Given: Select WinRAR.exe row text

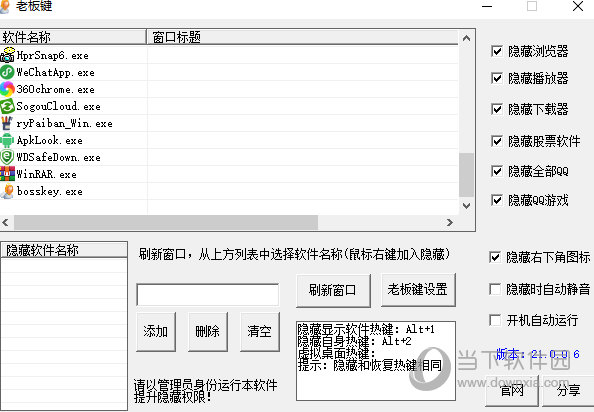Looking at the screenshot, I should [47, 174].
